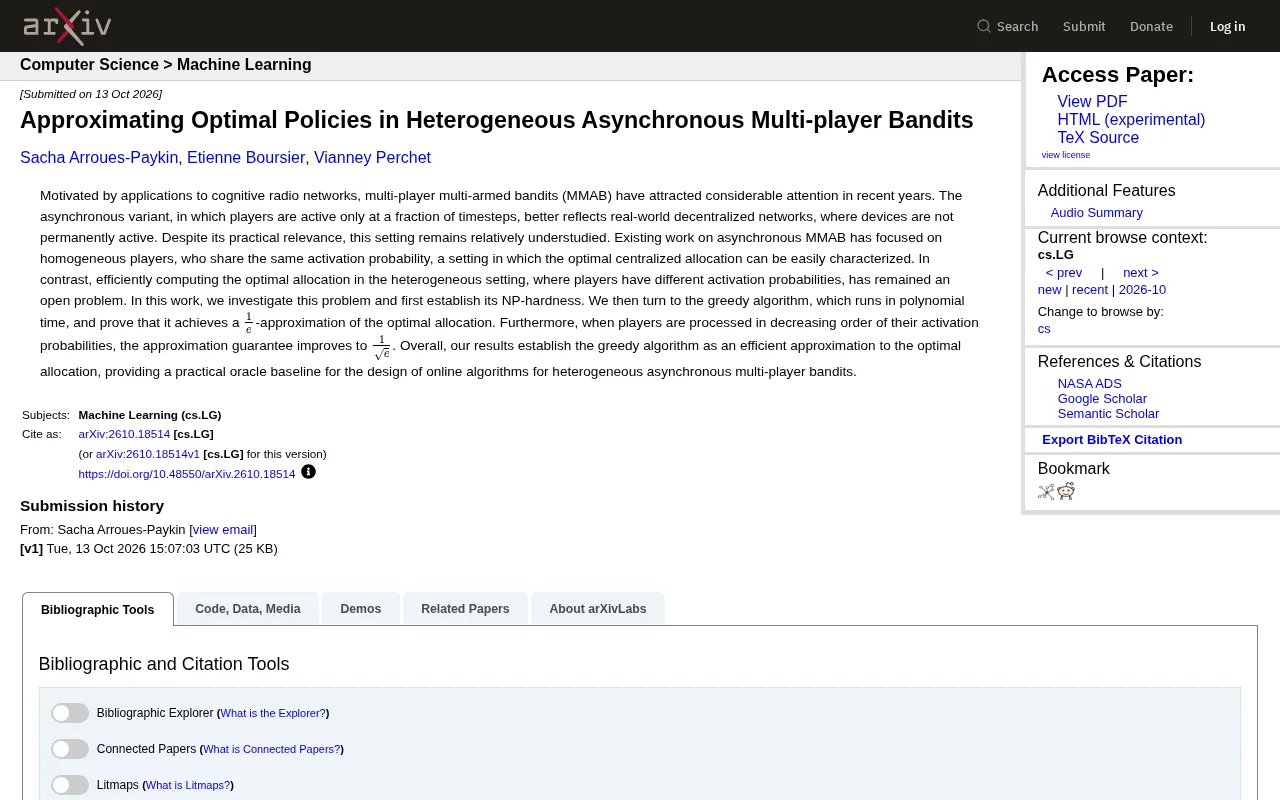Image resolution: width=1280 pixels, height=800 pixels.
Task: Change browse context to cs
Action: [1044, 329]
